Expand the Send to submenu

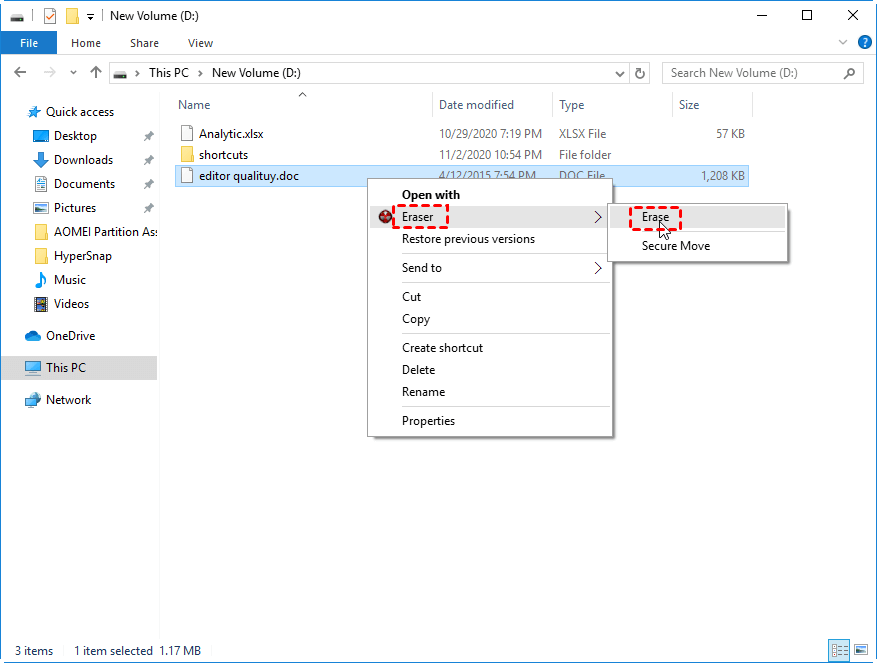(598, 268)
